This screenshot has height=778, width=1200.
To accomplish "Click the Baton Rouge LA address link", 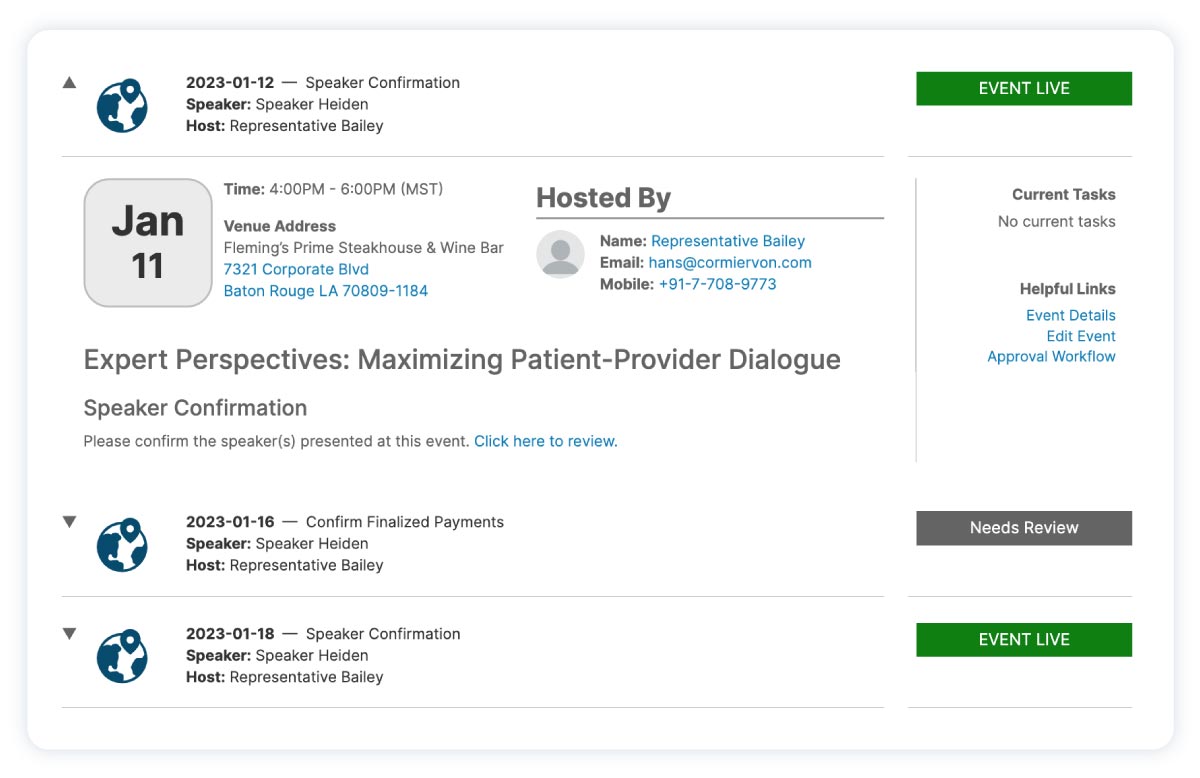I will click(x=328, y=290).
